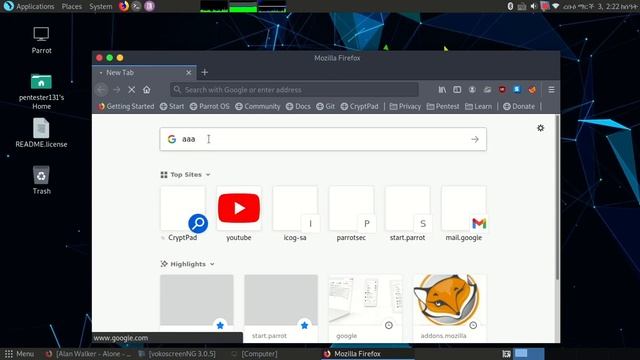This screenshot has width=640, height=360.
Task: Launch Firefox from the top panel
Action: coord(124,6)
